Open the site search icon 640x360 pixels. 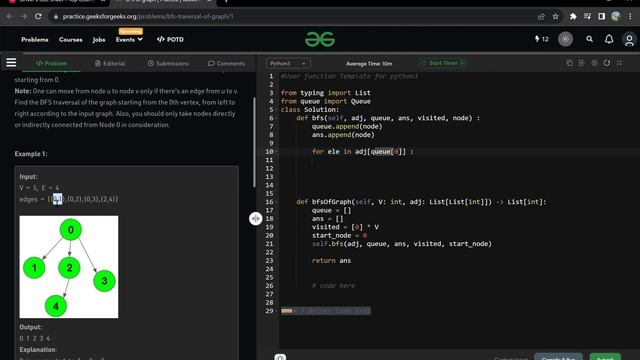[589, 39]
